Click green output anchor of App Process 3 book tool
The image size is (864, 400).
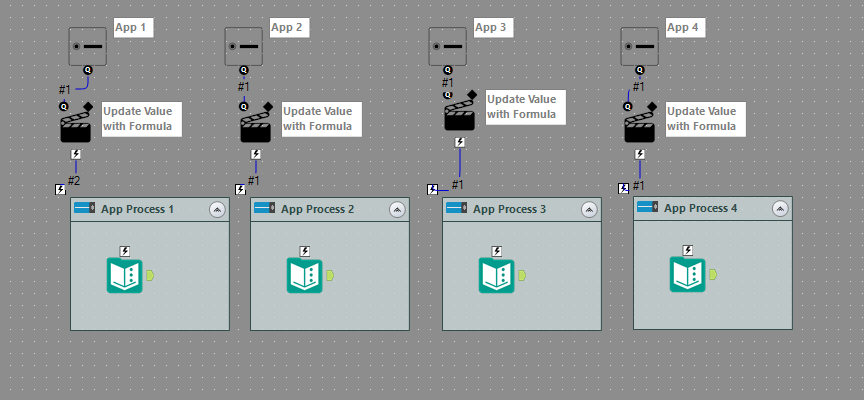[522, 275]
